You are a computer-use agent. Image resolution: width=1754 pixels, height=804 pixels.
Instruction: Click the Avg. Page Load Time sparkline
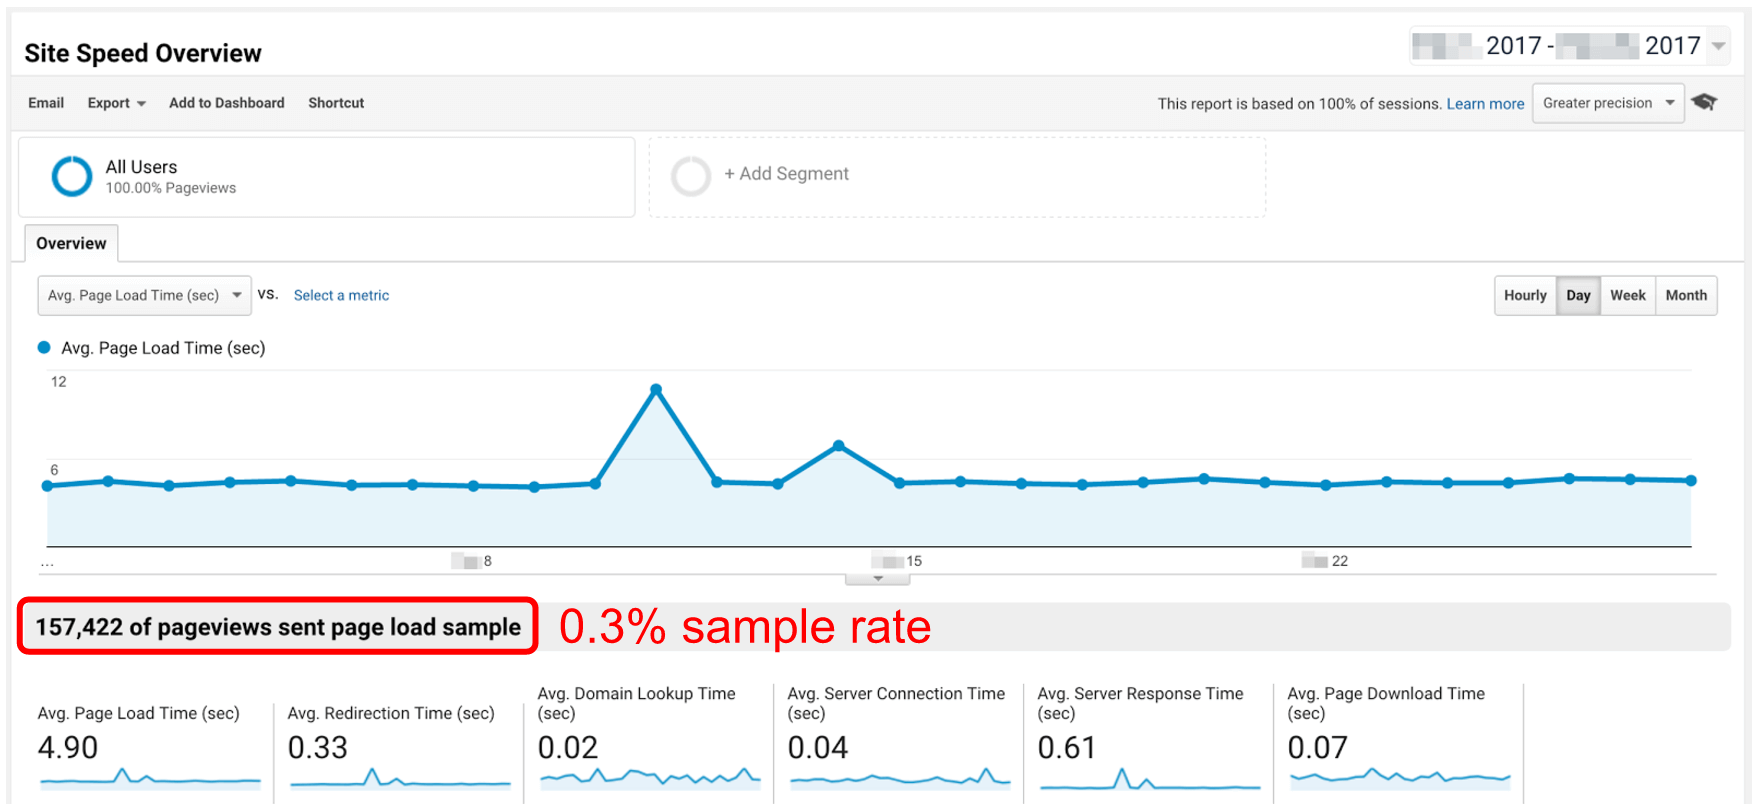(150, 778)
